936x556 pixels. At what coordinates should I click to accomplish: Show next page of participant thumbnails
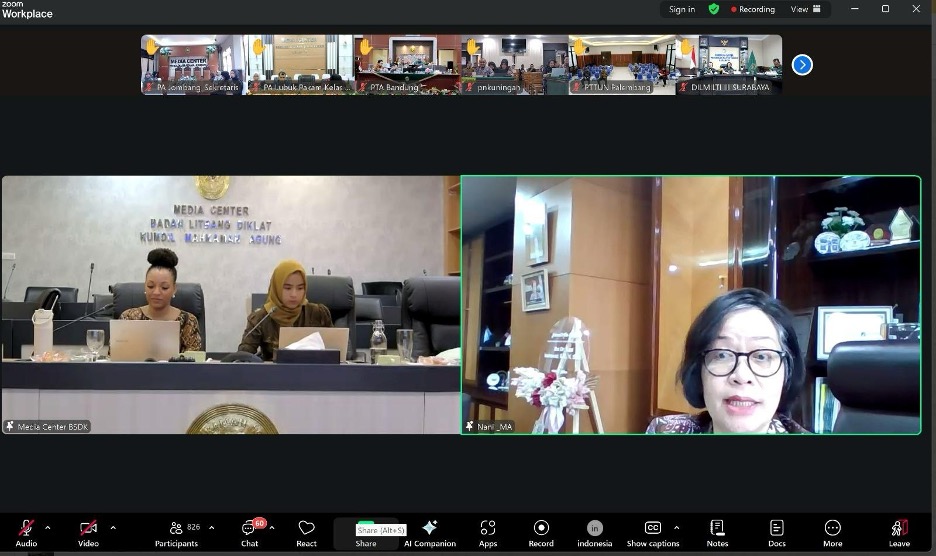point(802,65)
